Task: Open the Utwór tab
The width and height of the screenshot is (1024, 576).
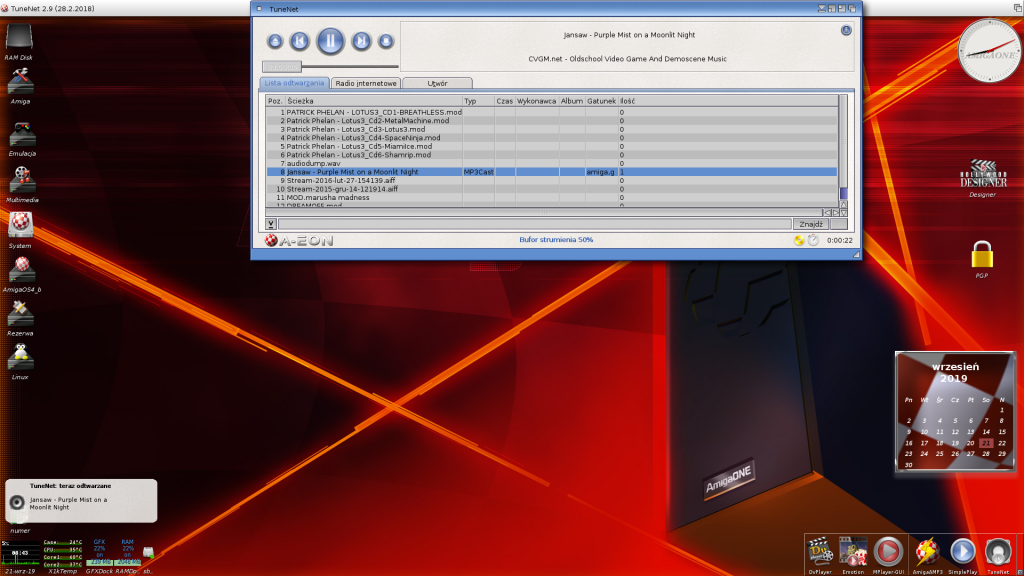Action: 438,83
